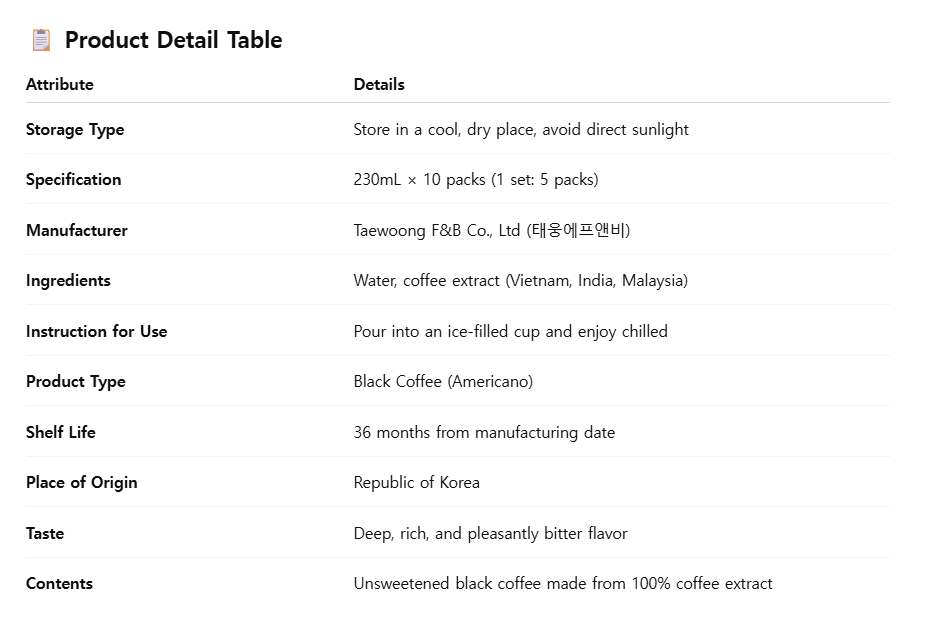Click the water, coffee extract ingredients text
This screenshot has height=633, width=928.
click(521, 281)
